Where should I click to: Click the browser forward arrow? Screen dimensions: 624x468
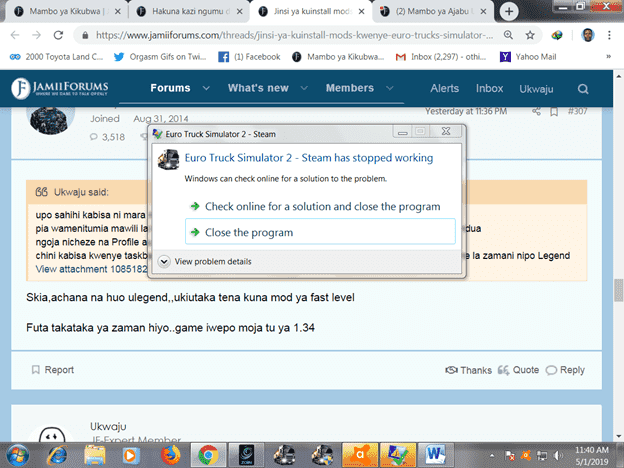point(36,35)
